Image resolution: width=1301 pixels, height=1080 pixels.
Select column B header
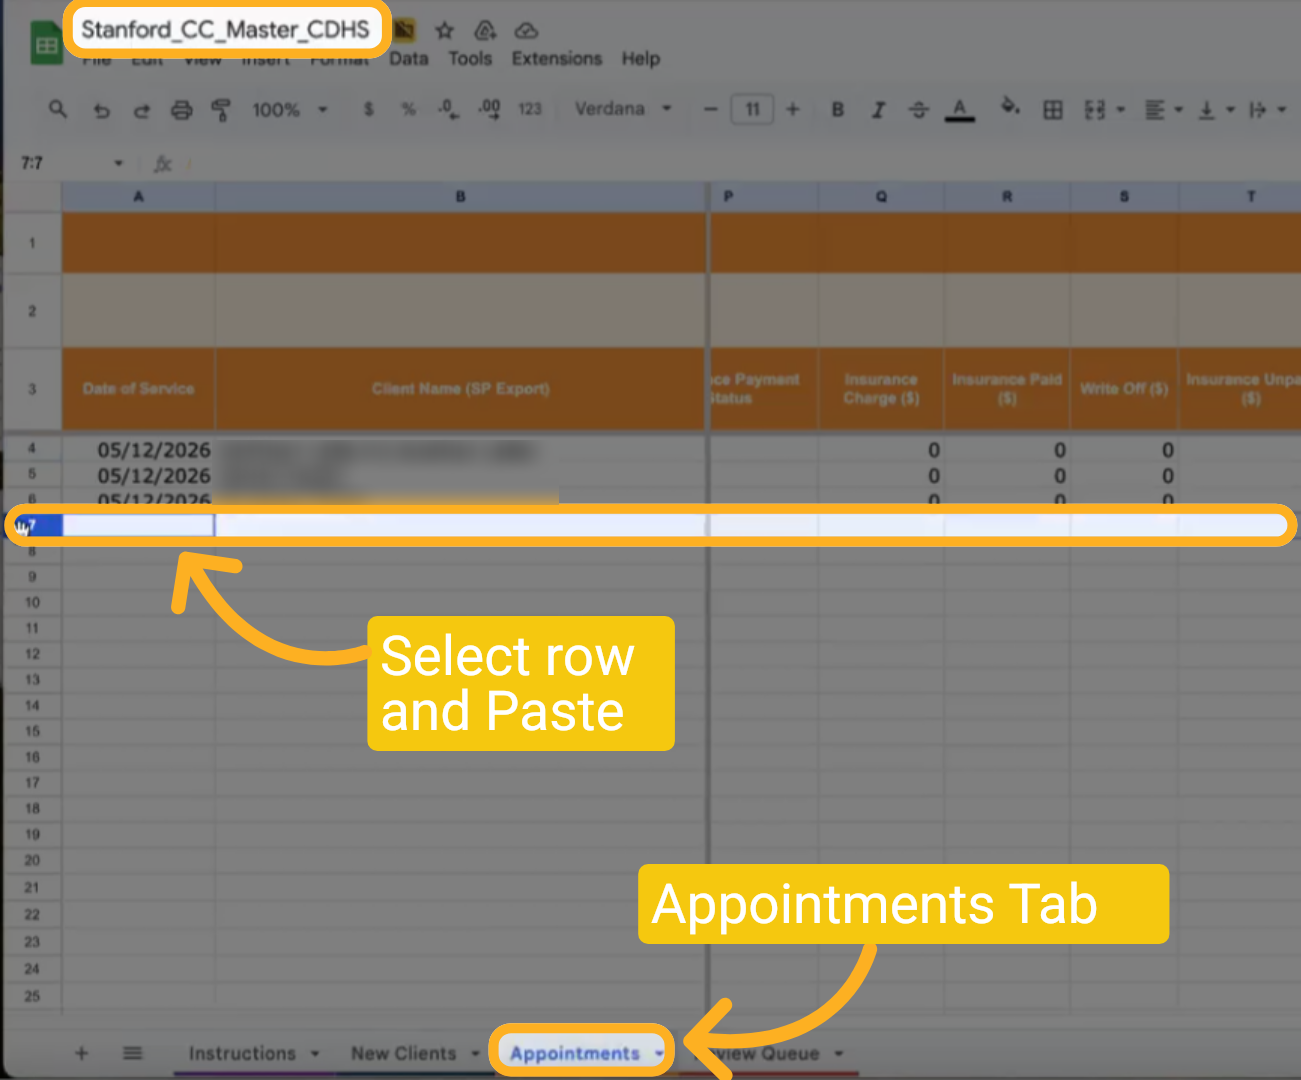point(461,197)
